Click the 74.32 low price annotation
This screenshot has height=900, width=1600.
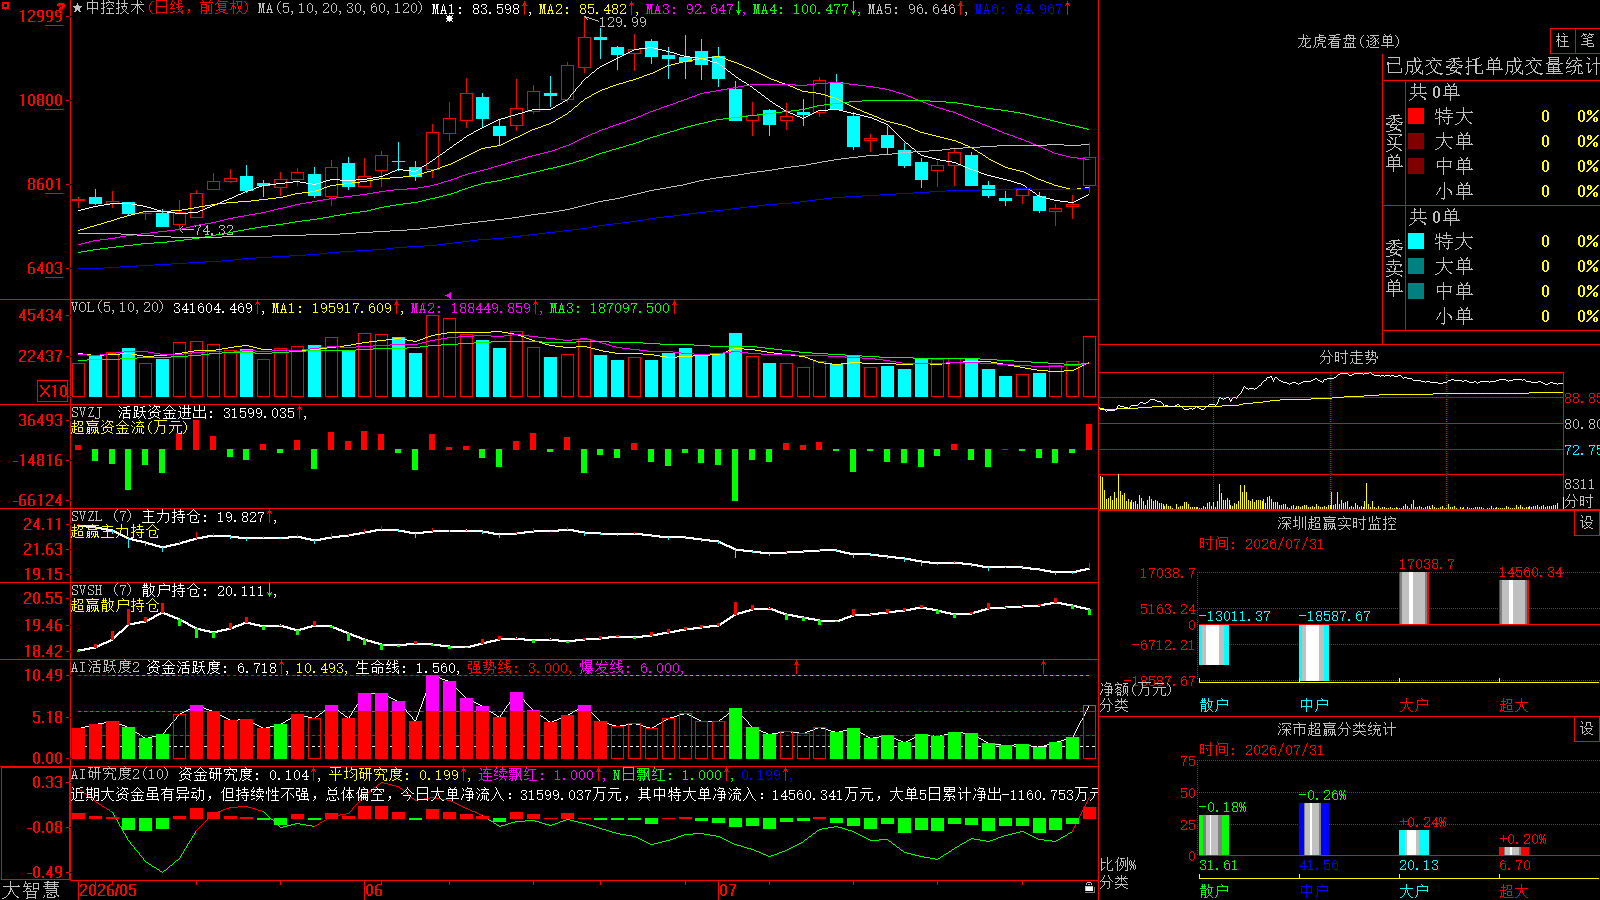click(214, 229)
